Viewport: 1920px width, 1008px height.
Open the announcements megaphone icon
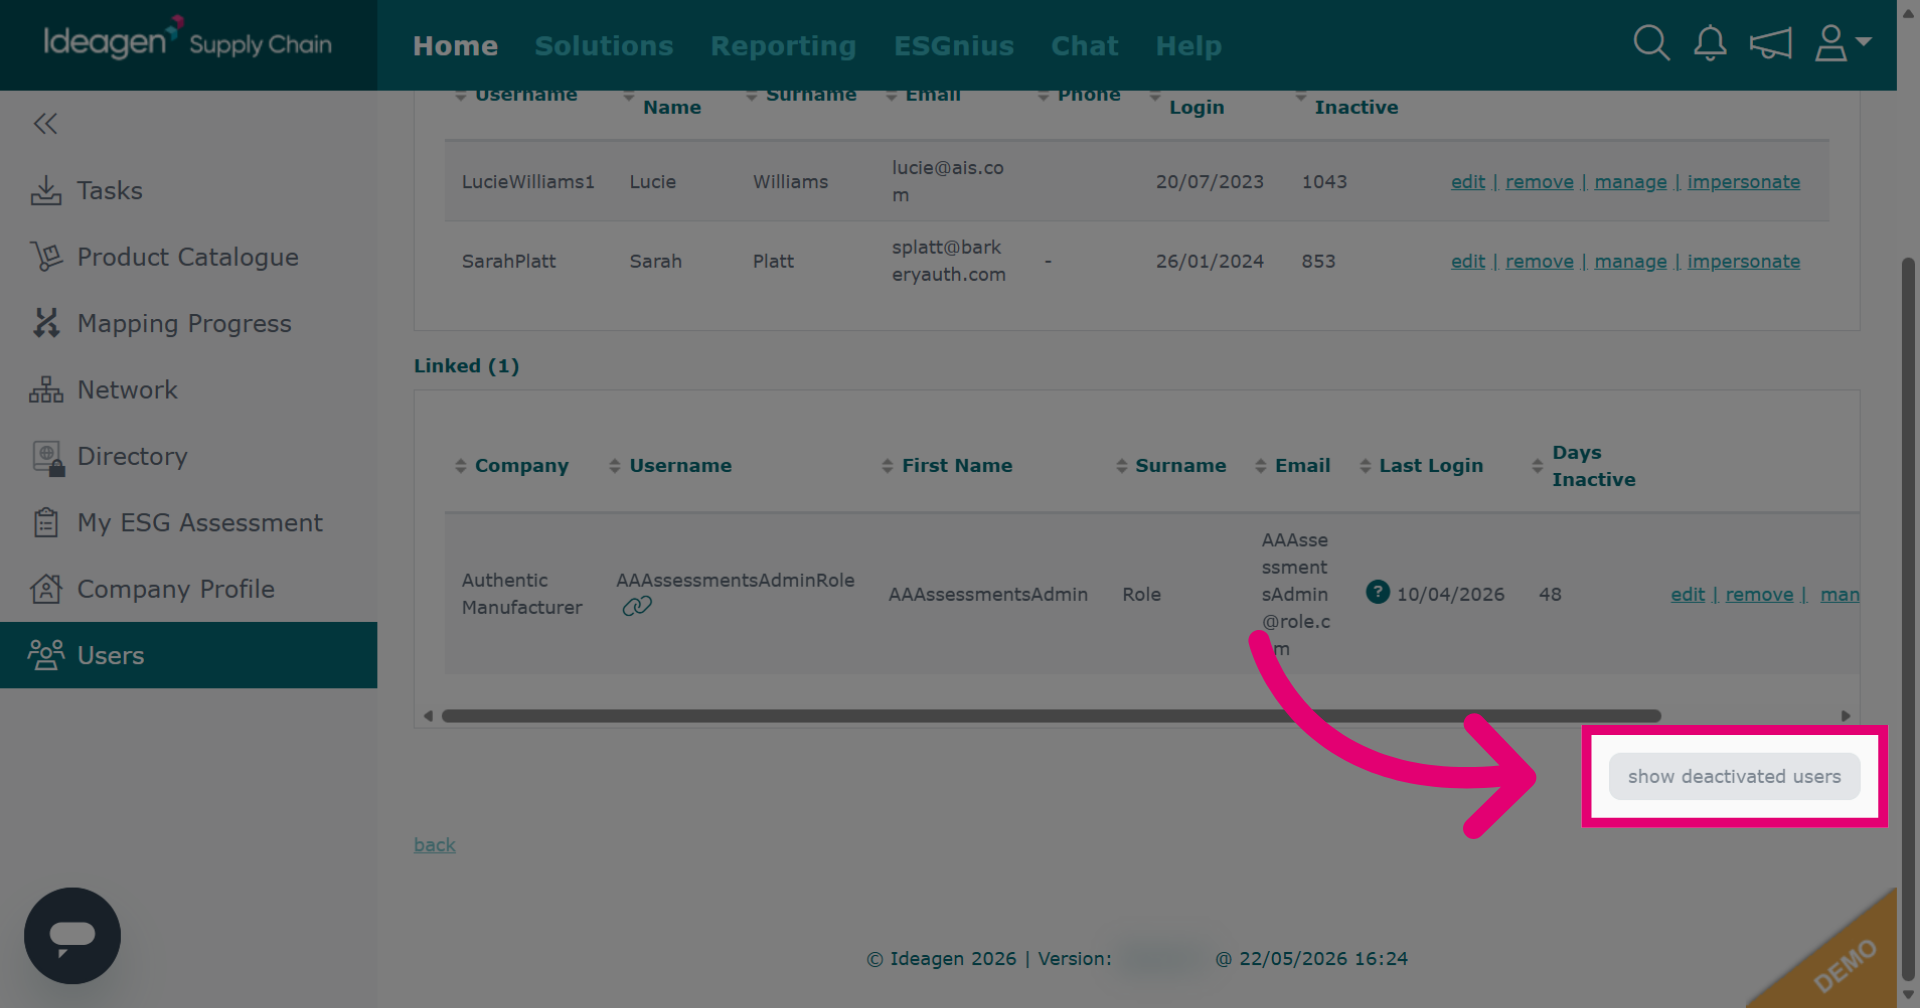tap(1770, 43)
